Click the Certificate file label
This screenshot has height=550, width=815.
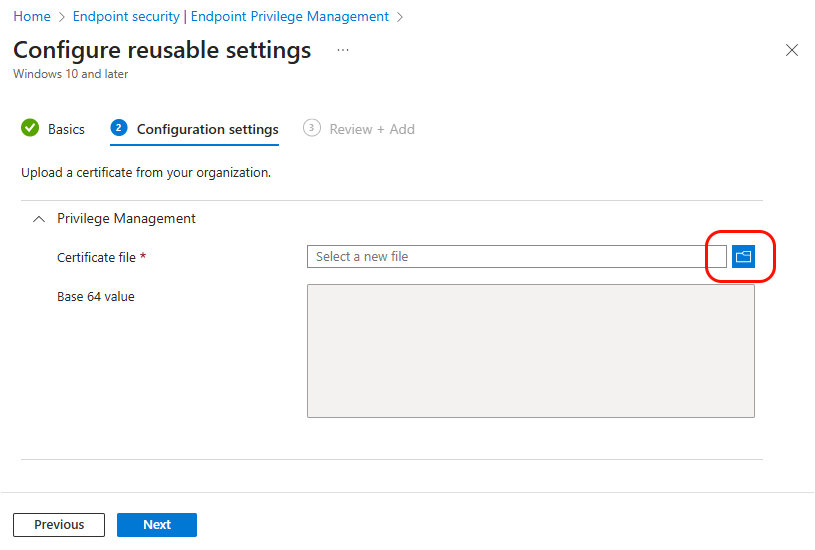[x=96, y=257]
